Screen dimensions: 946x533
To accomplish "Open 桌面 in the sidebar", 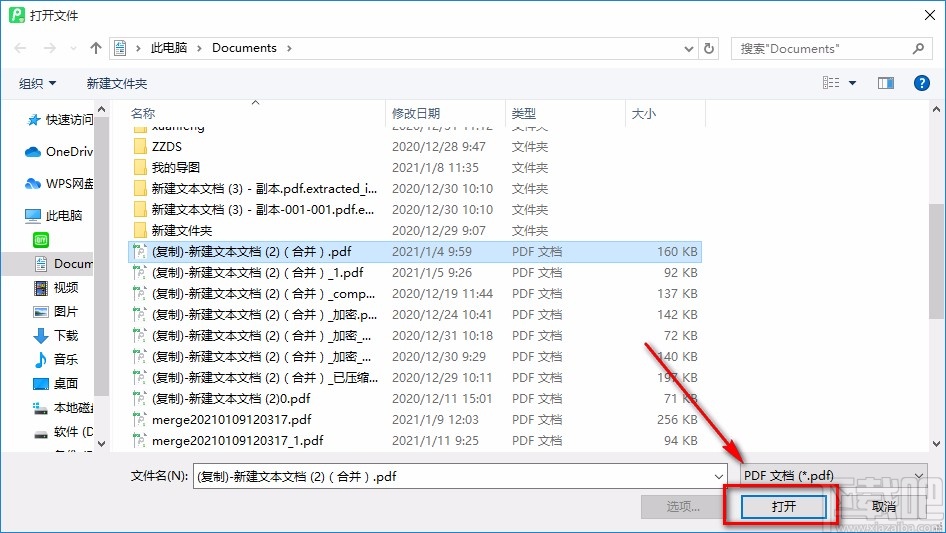I will 56,383.
